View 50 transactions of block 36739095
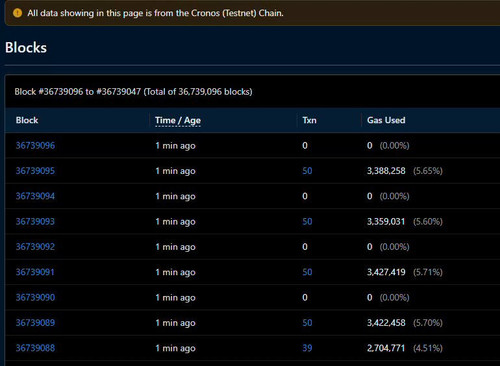This screenshot has height=366, width=500. 307,171
